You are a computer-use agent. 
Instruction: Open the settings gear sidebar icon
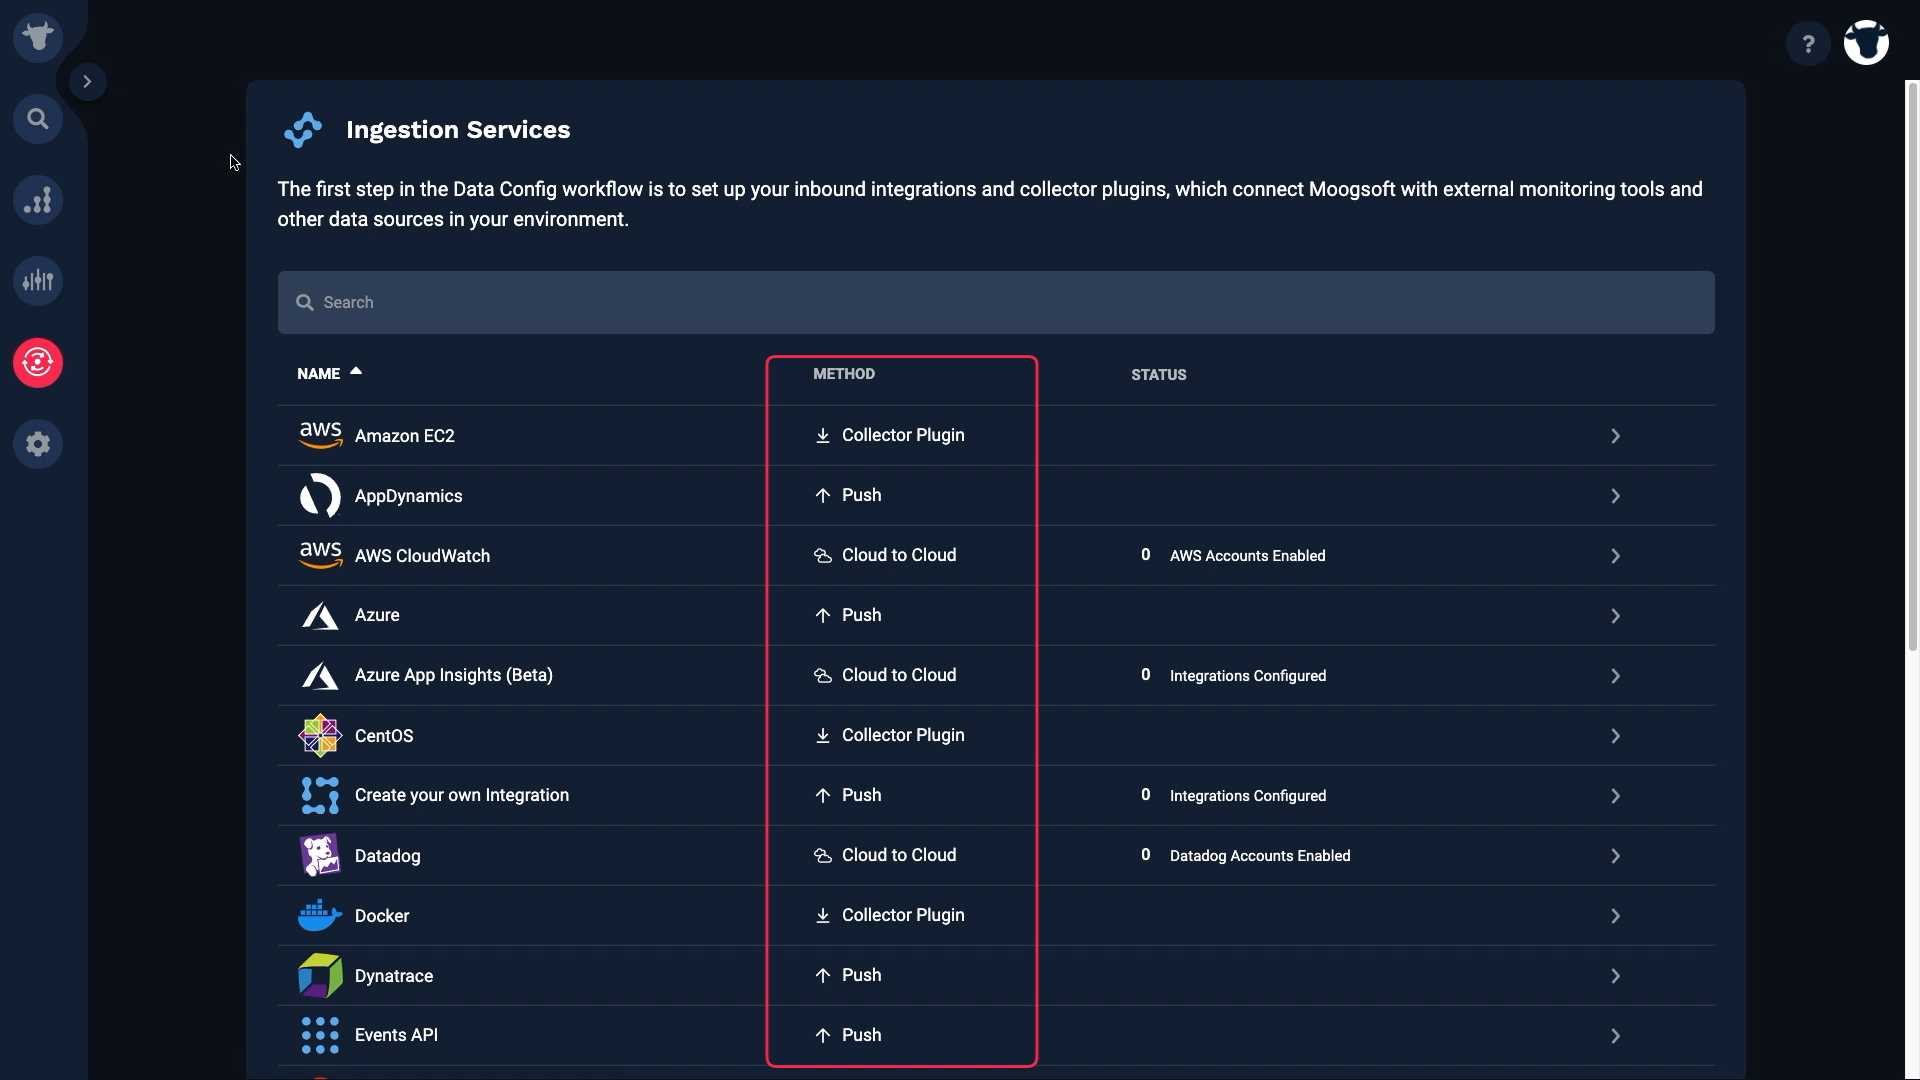(38, 443)
